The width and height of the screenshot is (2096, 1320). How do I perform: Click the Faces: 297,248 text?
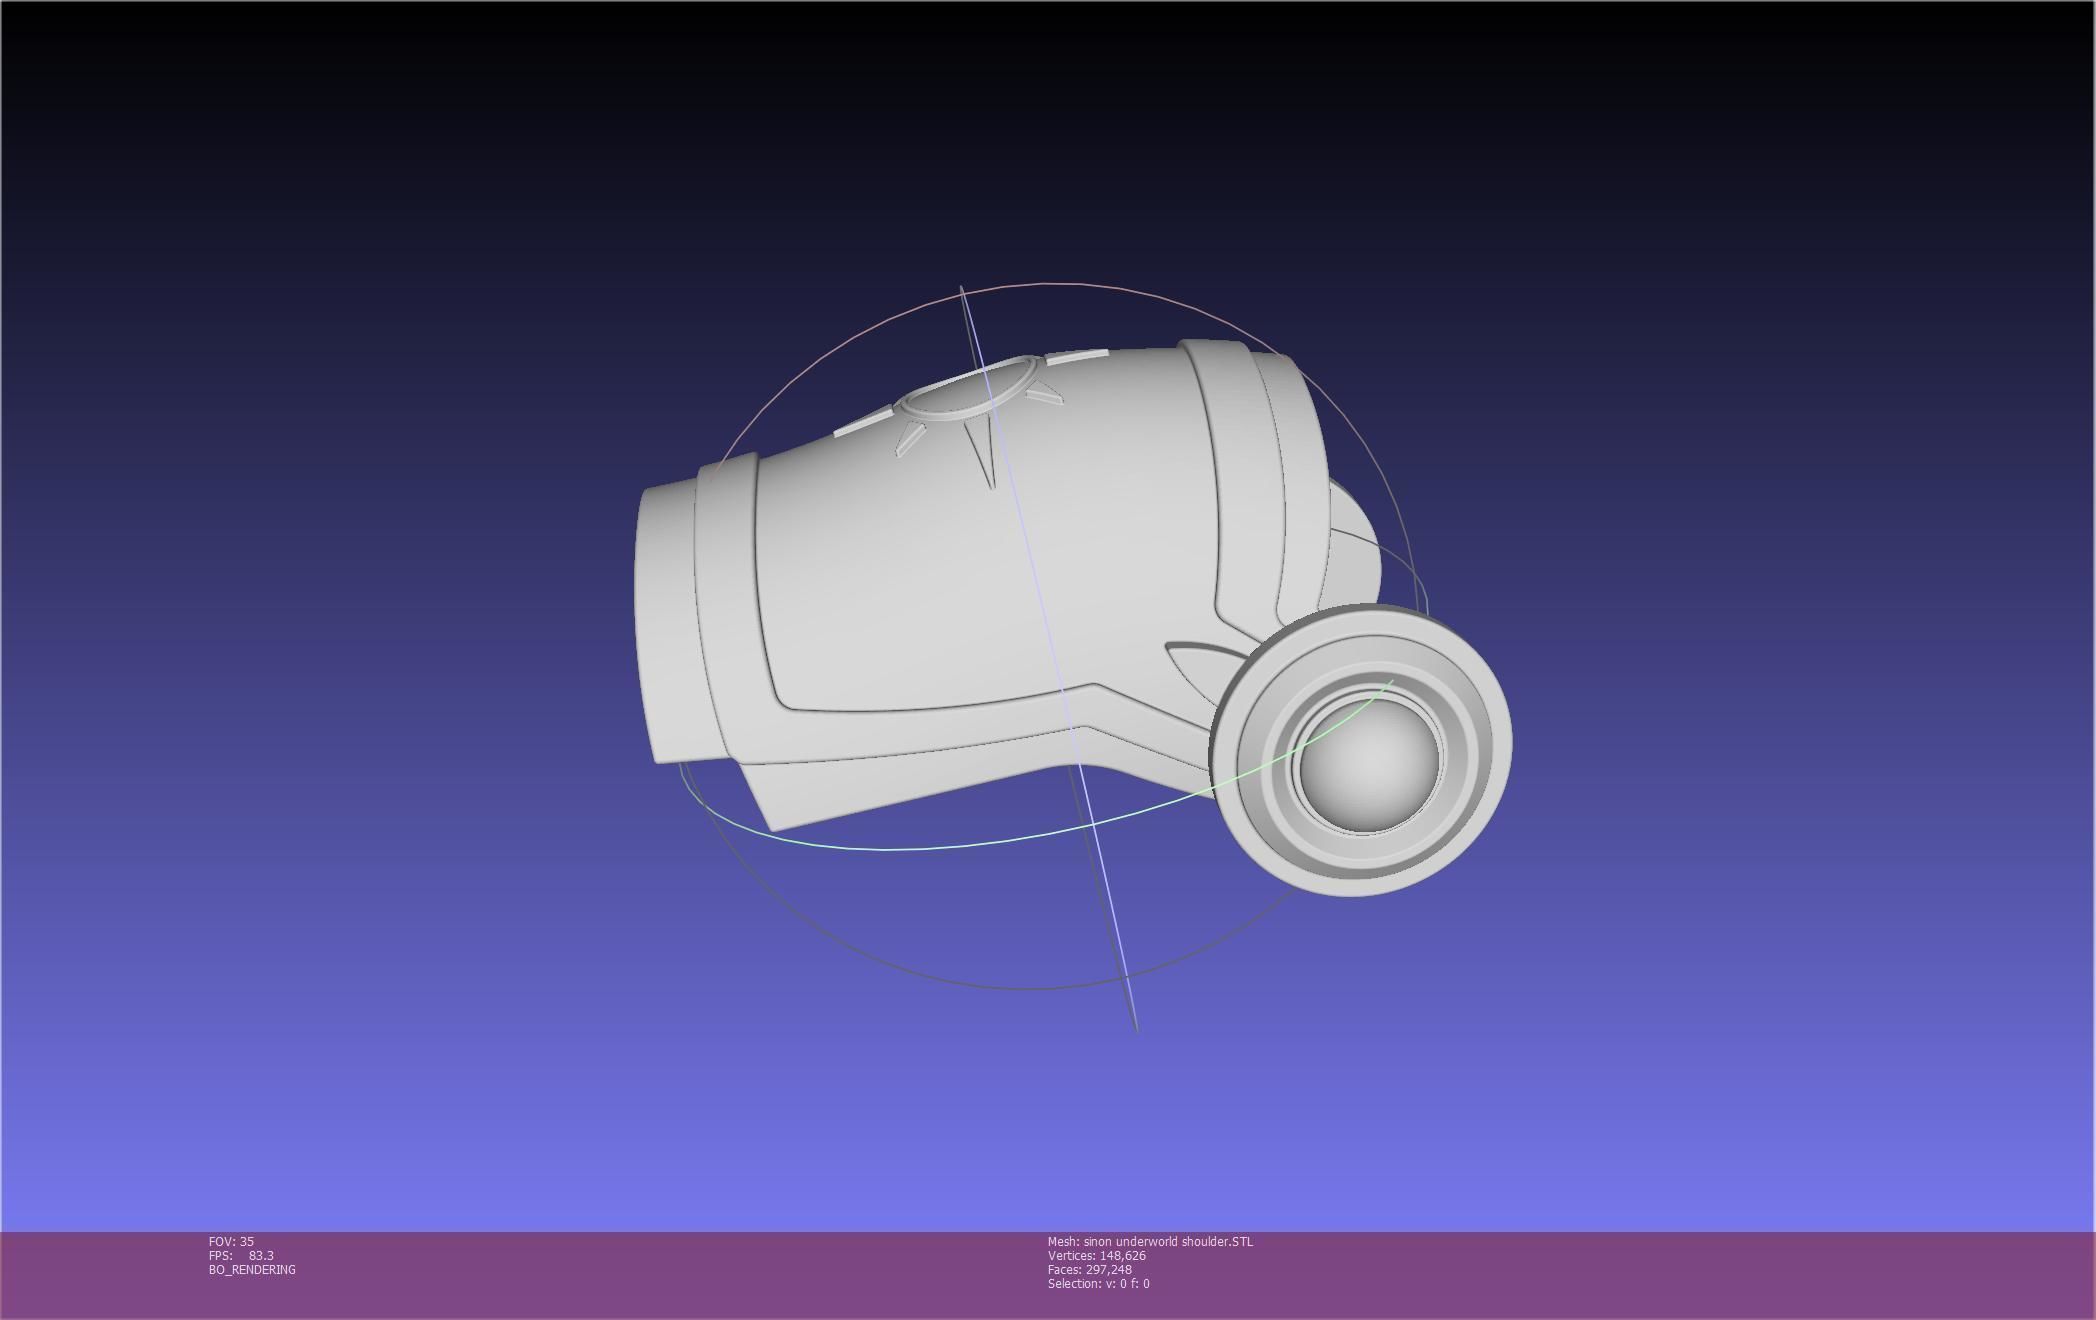pyautogui.click(x=1089, y=1269)
